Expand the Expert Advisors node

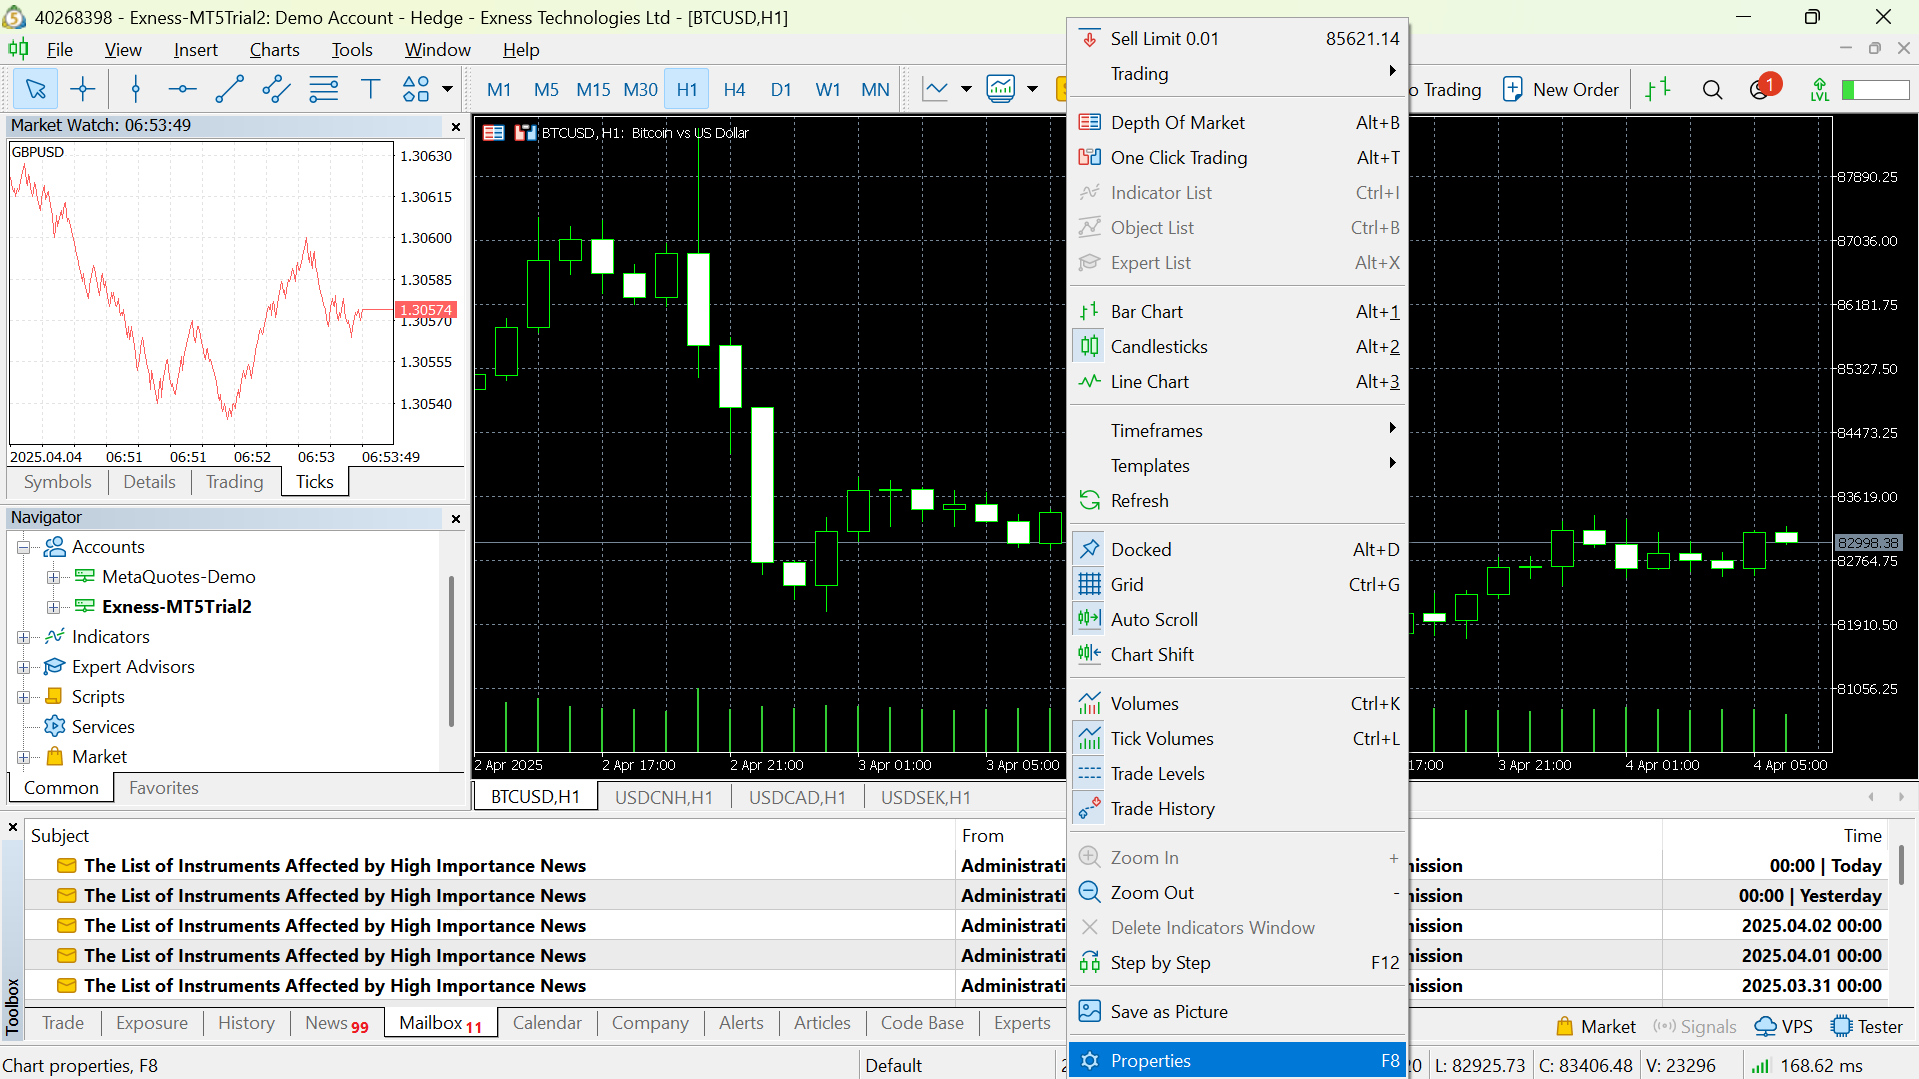pyautogui.click(x=23, y=667)
